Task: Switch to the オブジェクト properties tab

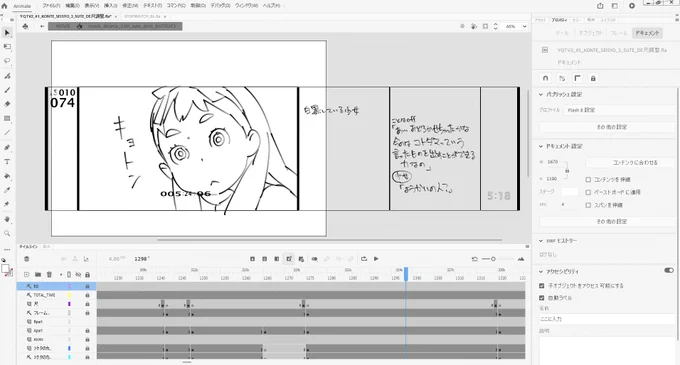Action: click(x=590, y=33)
